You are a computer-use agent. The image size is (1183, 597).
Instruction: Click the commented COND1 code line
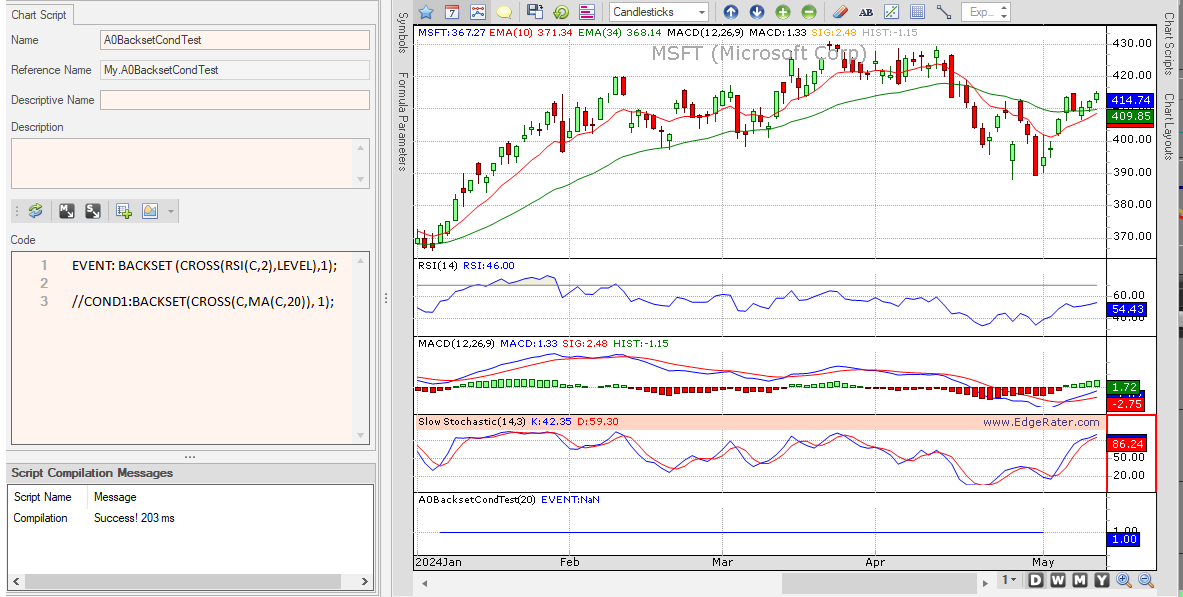click(x=203, y=301)
